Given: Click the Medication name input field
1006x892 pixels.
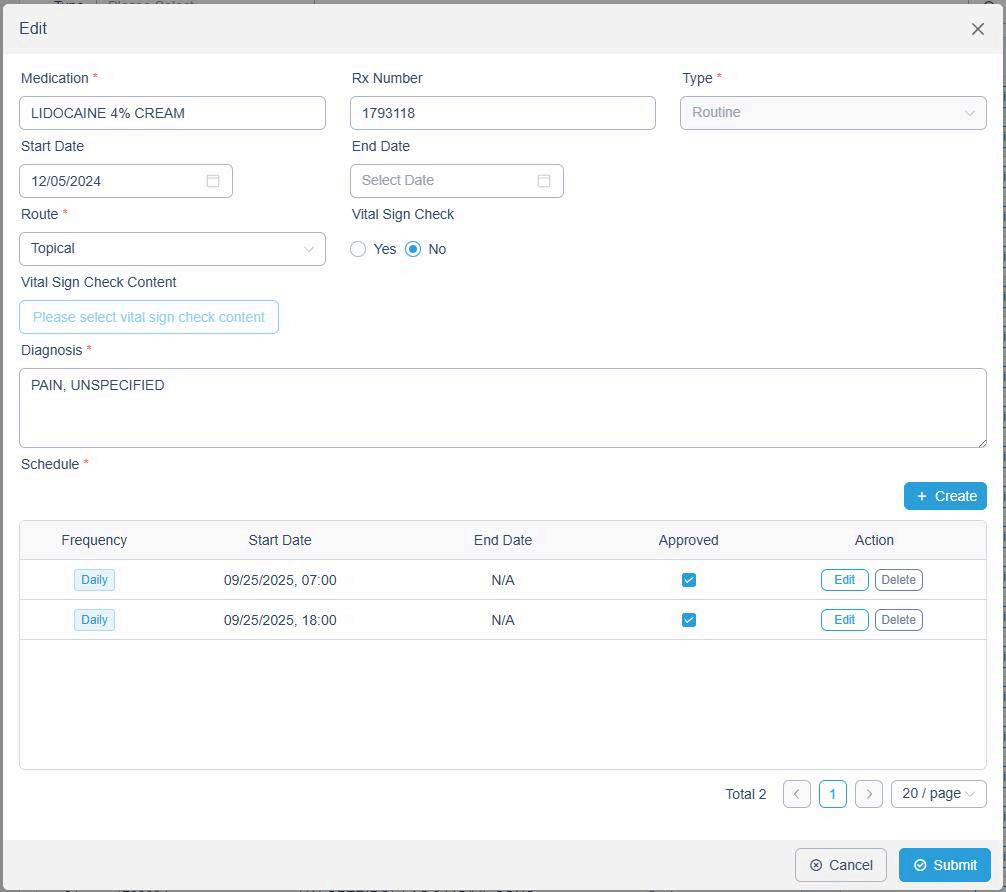Looking at the screenshot, I should pos(172,113).
